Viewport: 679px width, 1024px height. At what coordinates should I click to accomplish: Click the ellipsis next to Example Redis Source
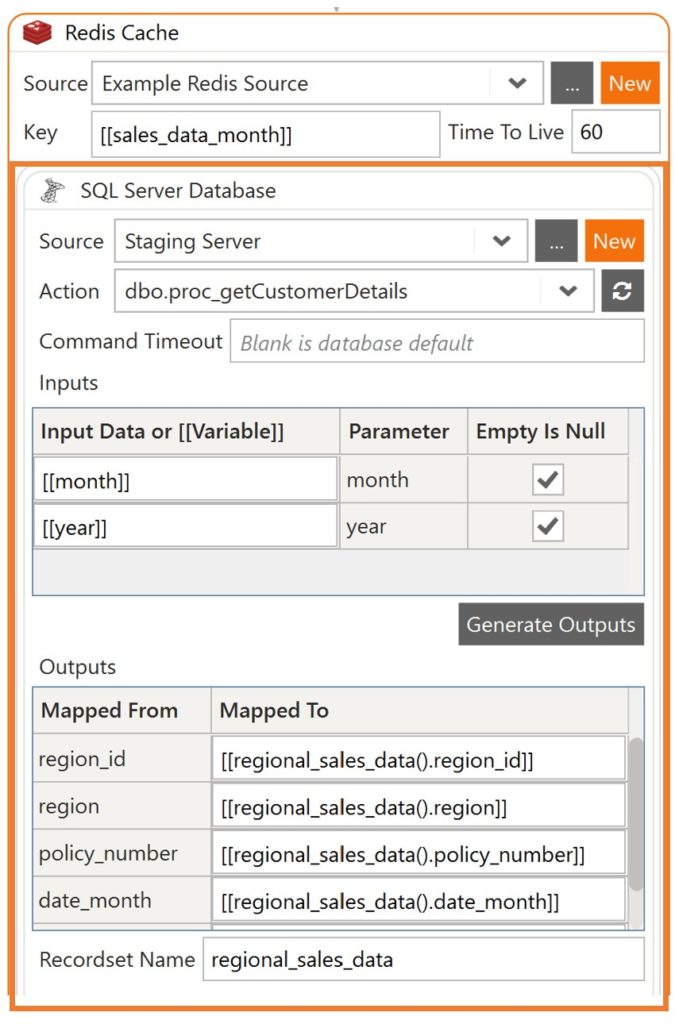point(572,83)
